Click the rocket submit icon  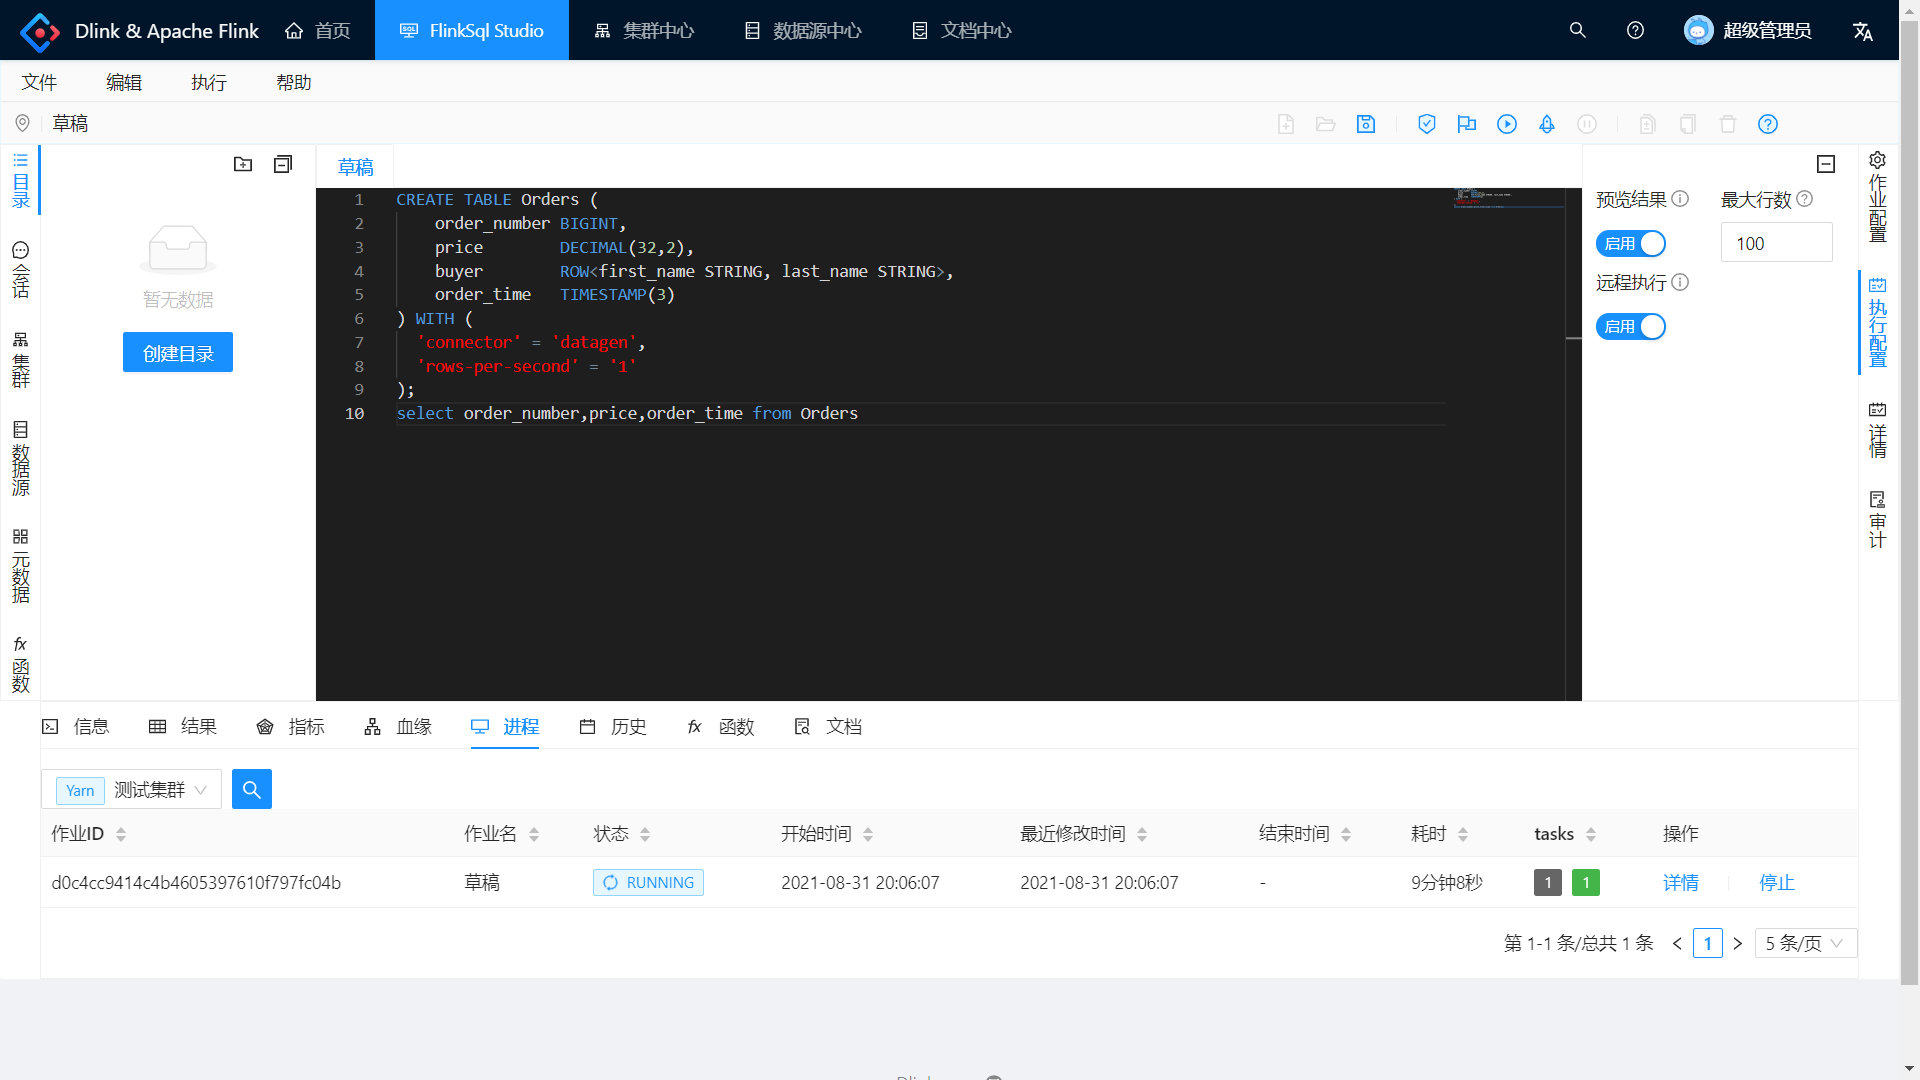click(1547, 124)
